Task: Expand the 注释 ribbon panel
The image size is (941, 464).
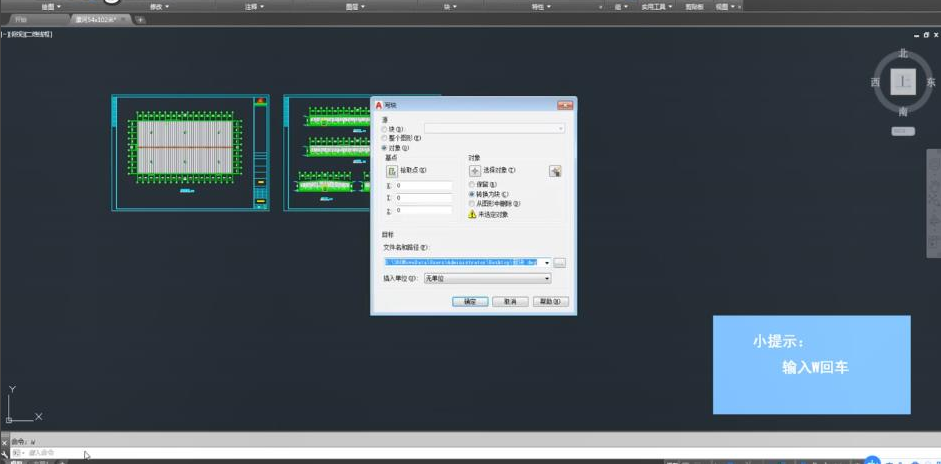Action: point(254,7)
